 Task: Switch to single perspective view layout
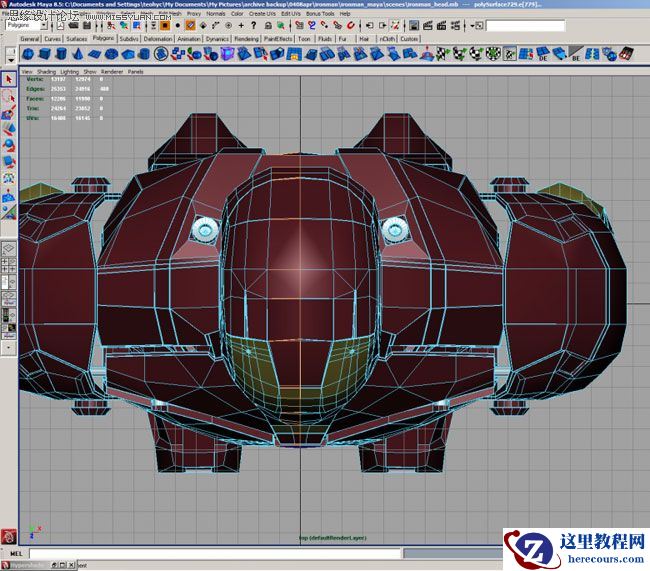point(8,247)
